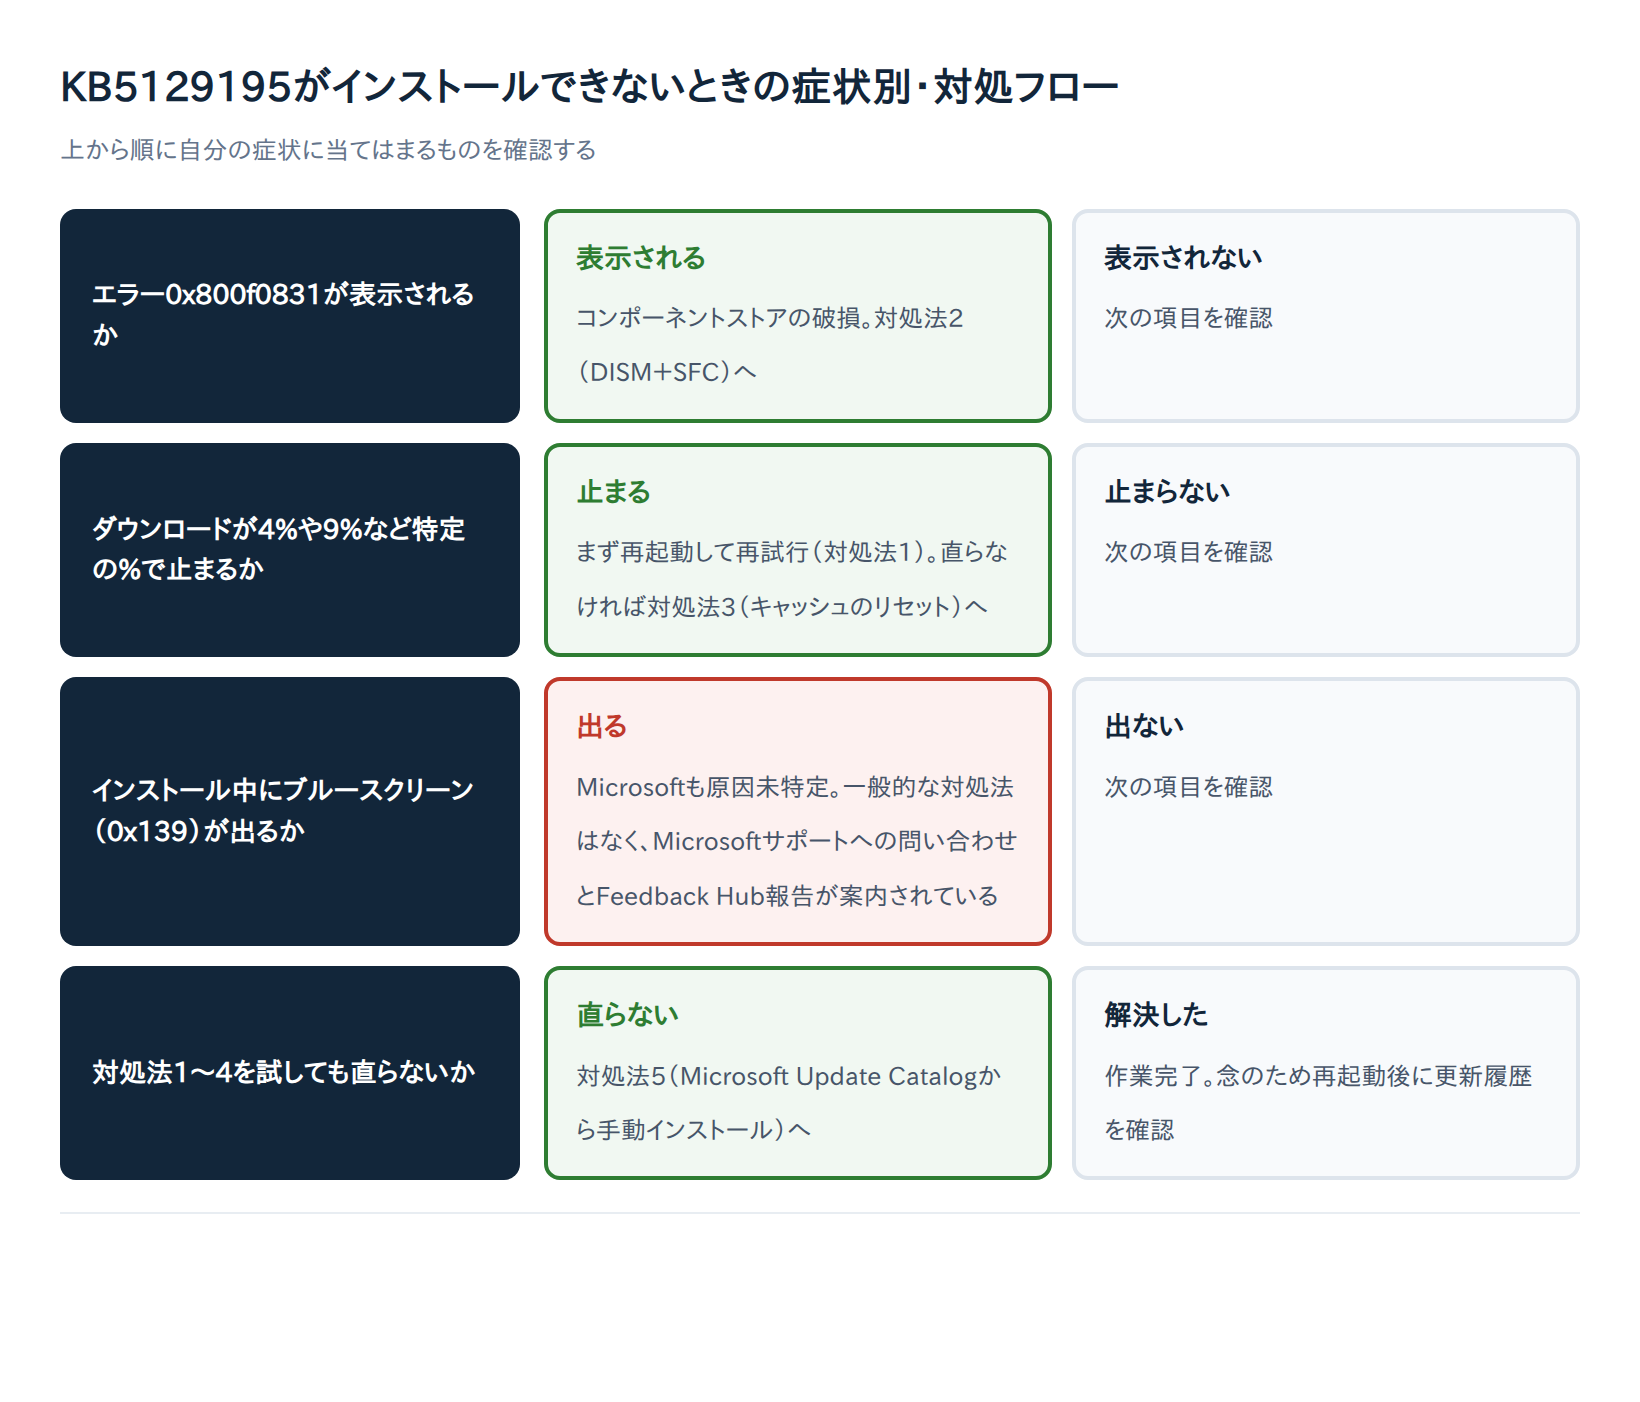This screenshot has height=1402, width=1640.
Task: Click 次の項目を確認 under 出ない
Action: 1188,787
